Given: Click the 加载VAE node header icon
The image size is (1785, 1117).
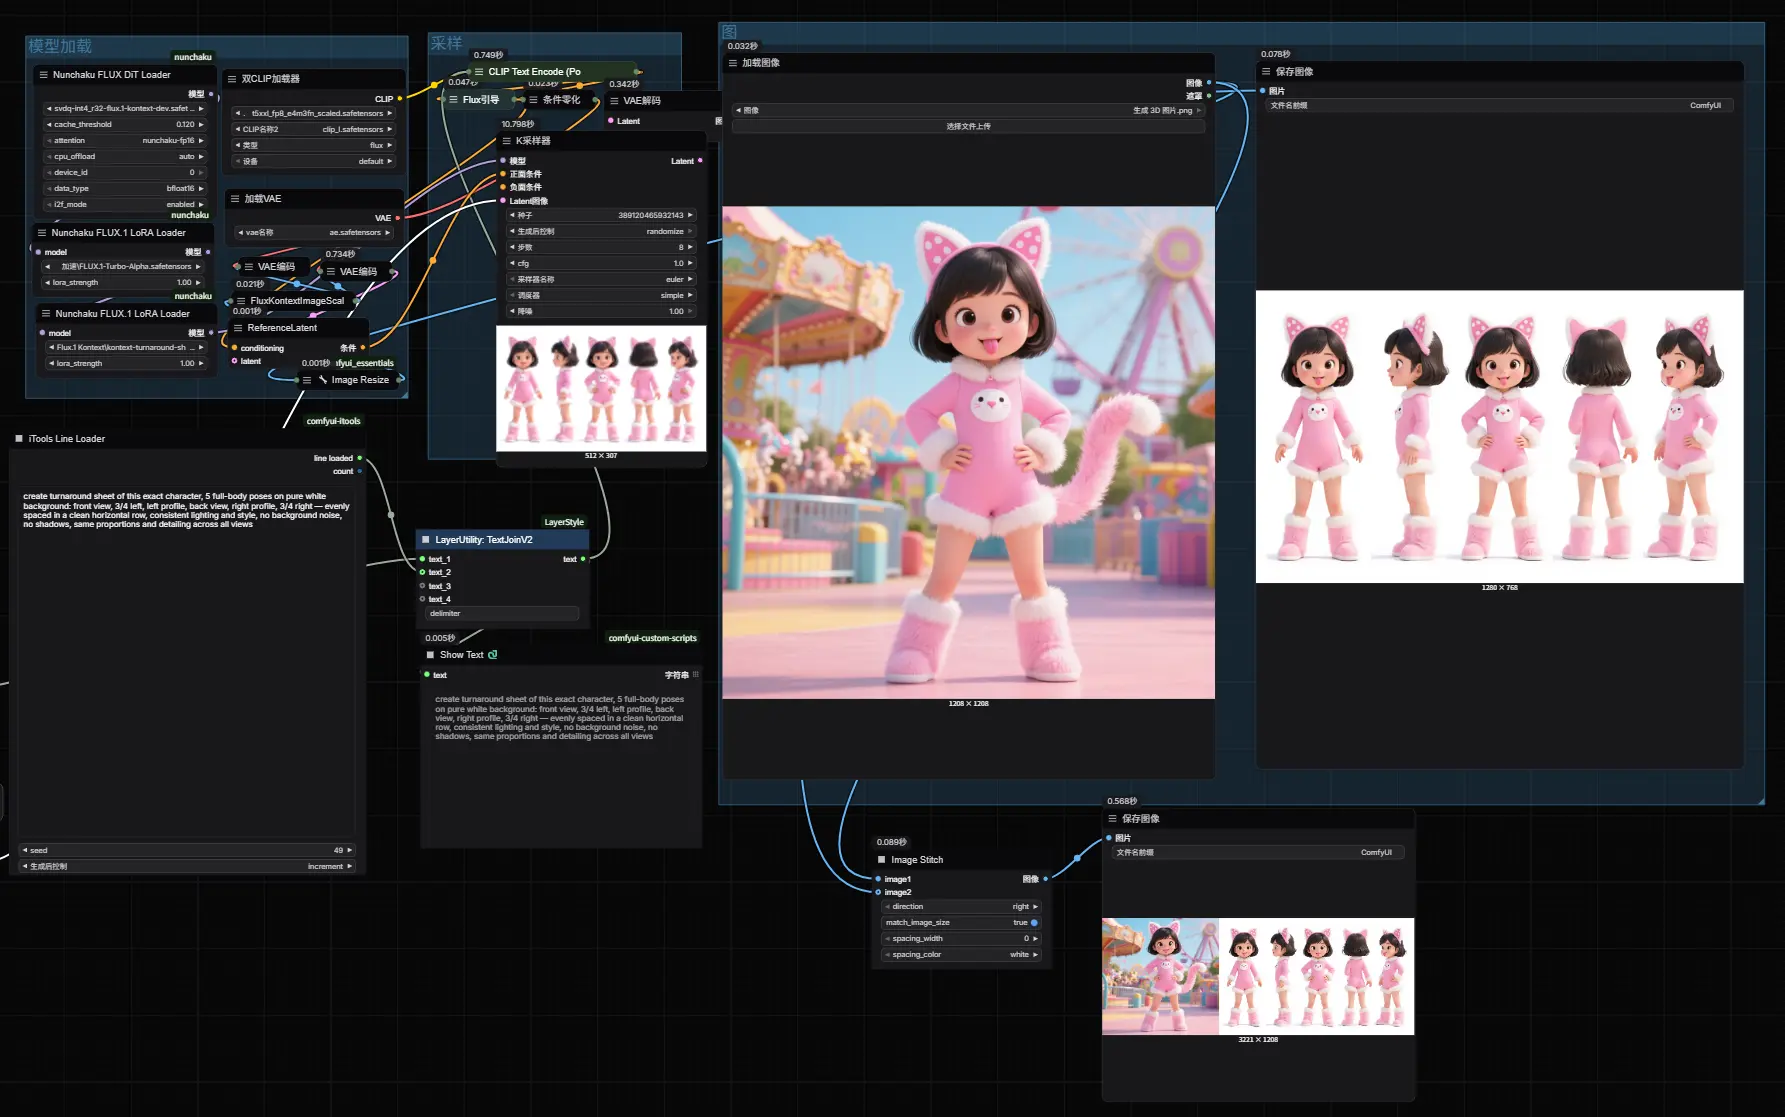Looking at the screenshot, I should click(x=235, y=199).
